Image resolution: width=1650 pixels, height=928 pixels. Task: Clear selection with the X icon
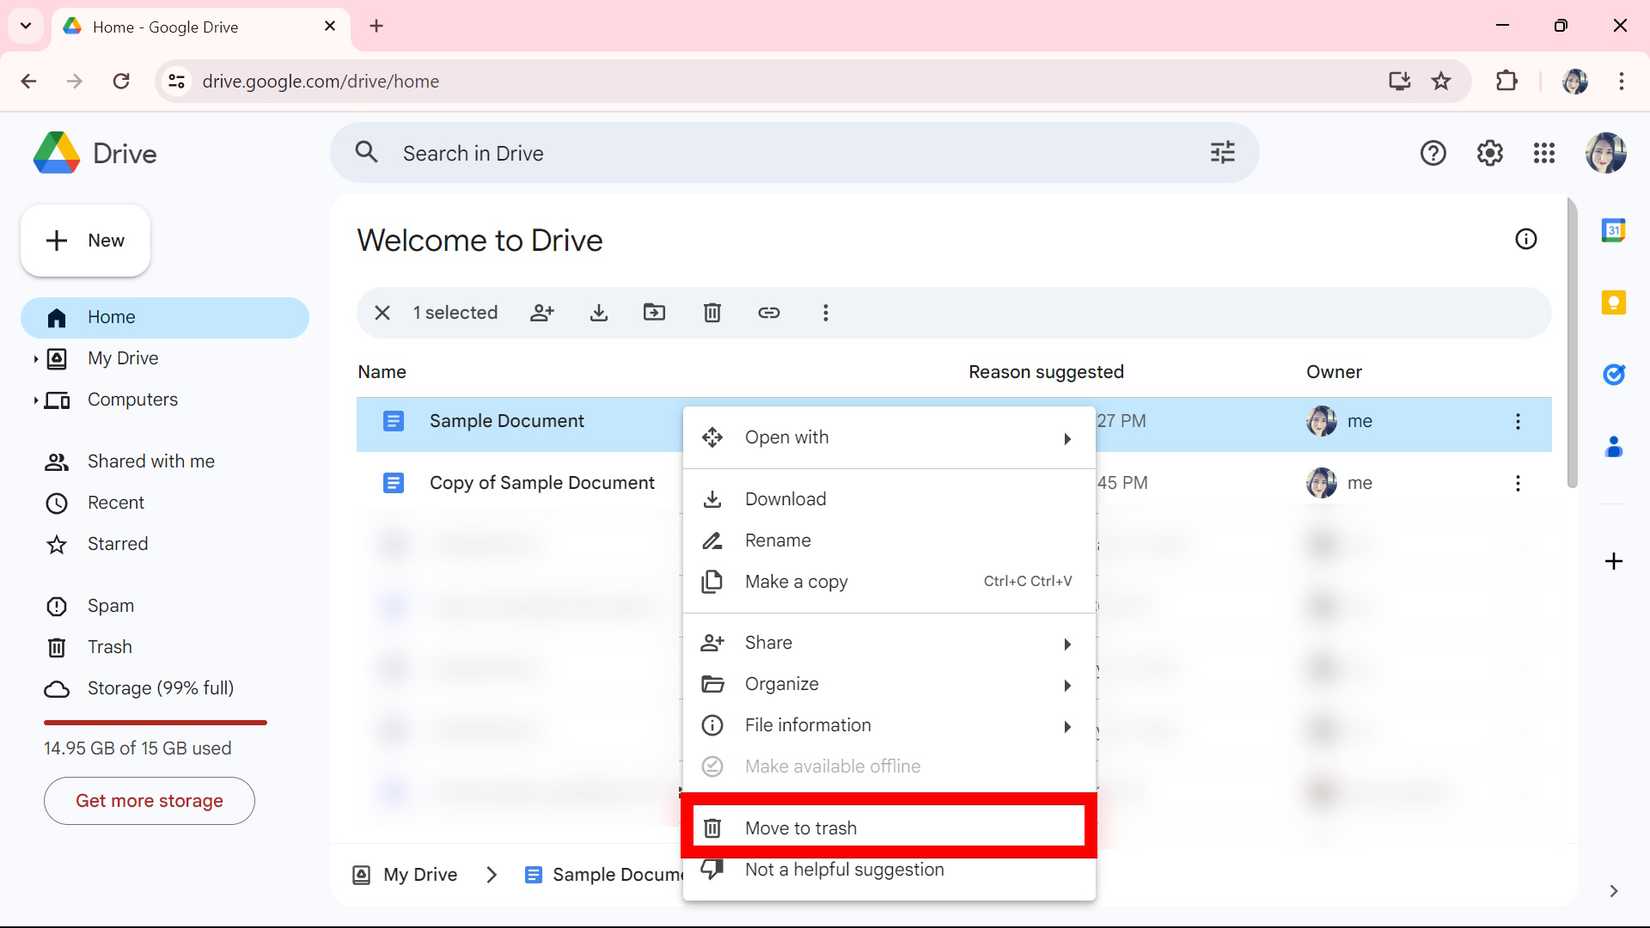[382, 313]
